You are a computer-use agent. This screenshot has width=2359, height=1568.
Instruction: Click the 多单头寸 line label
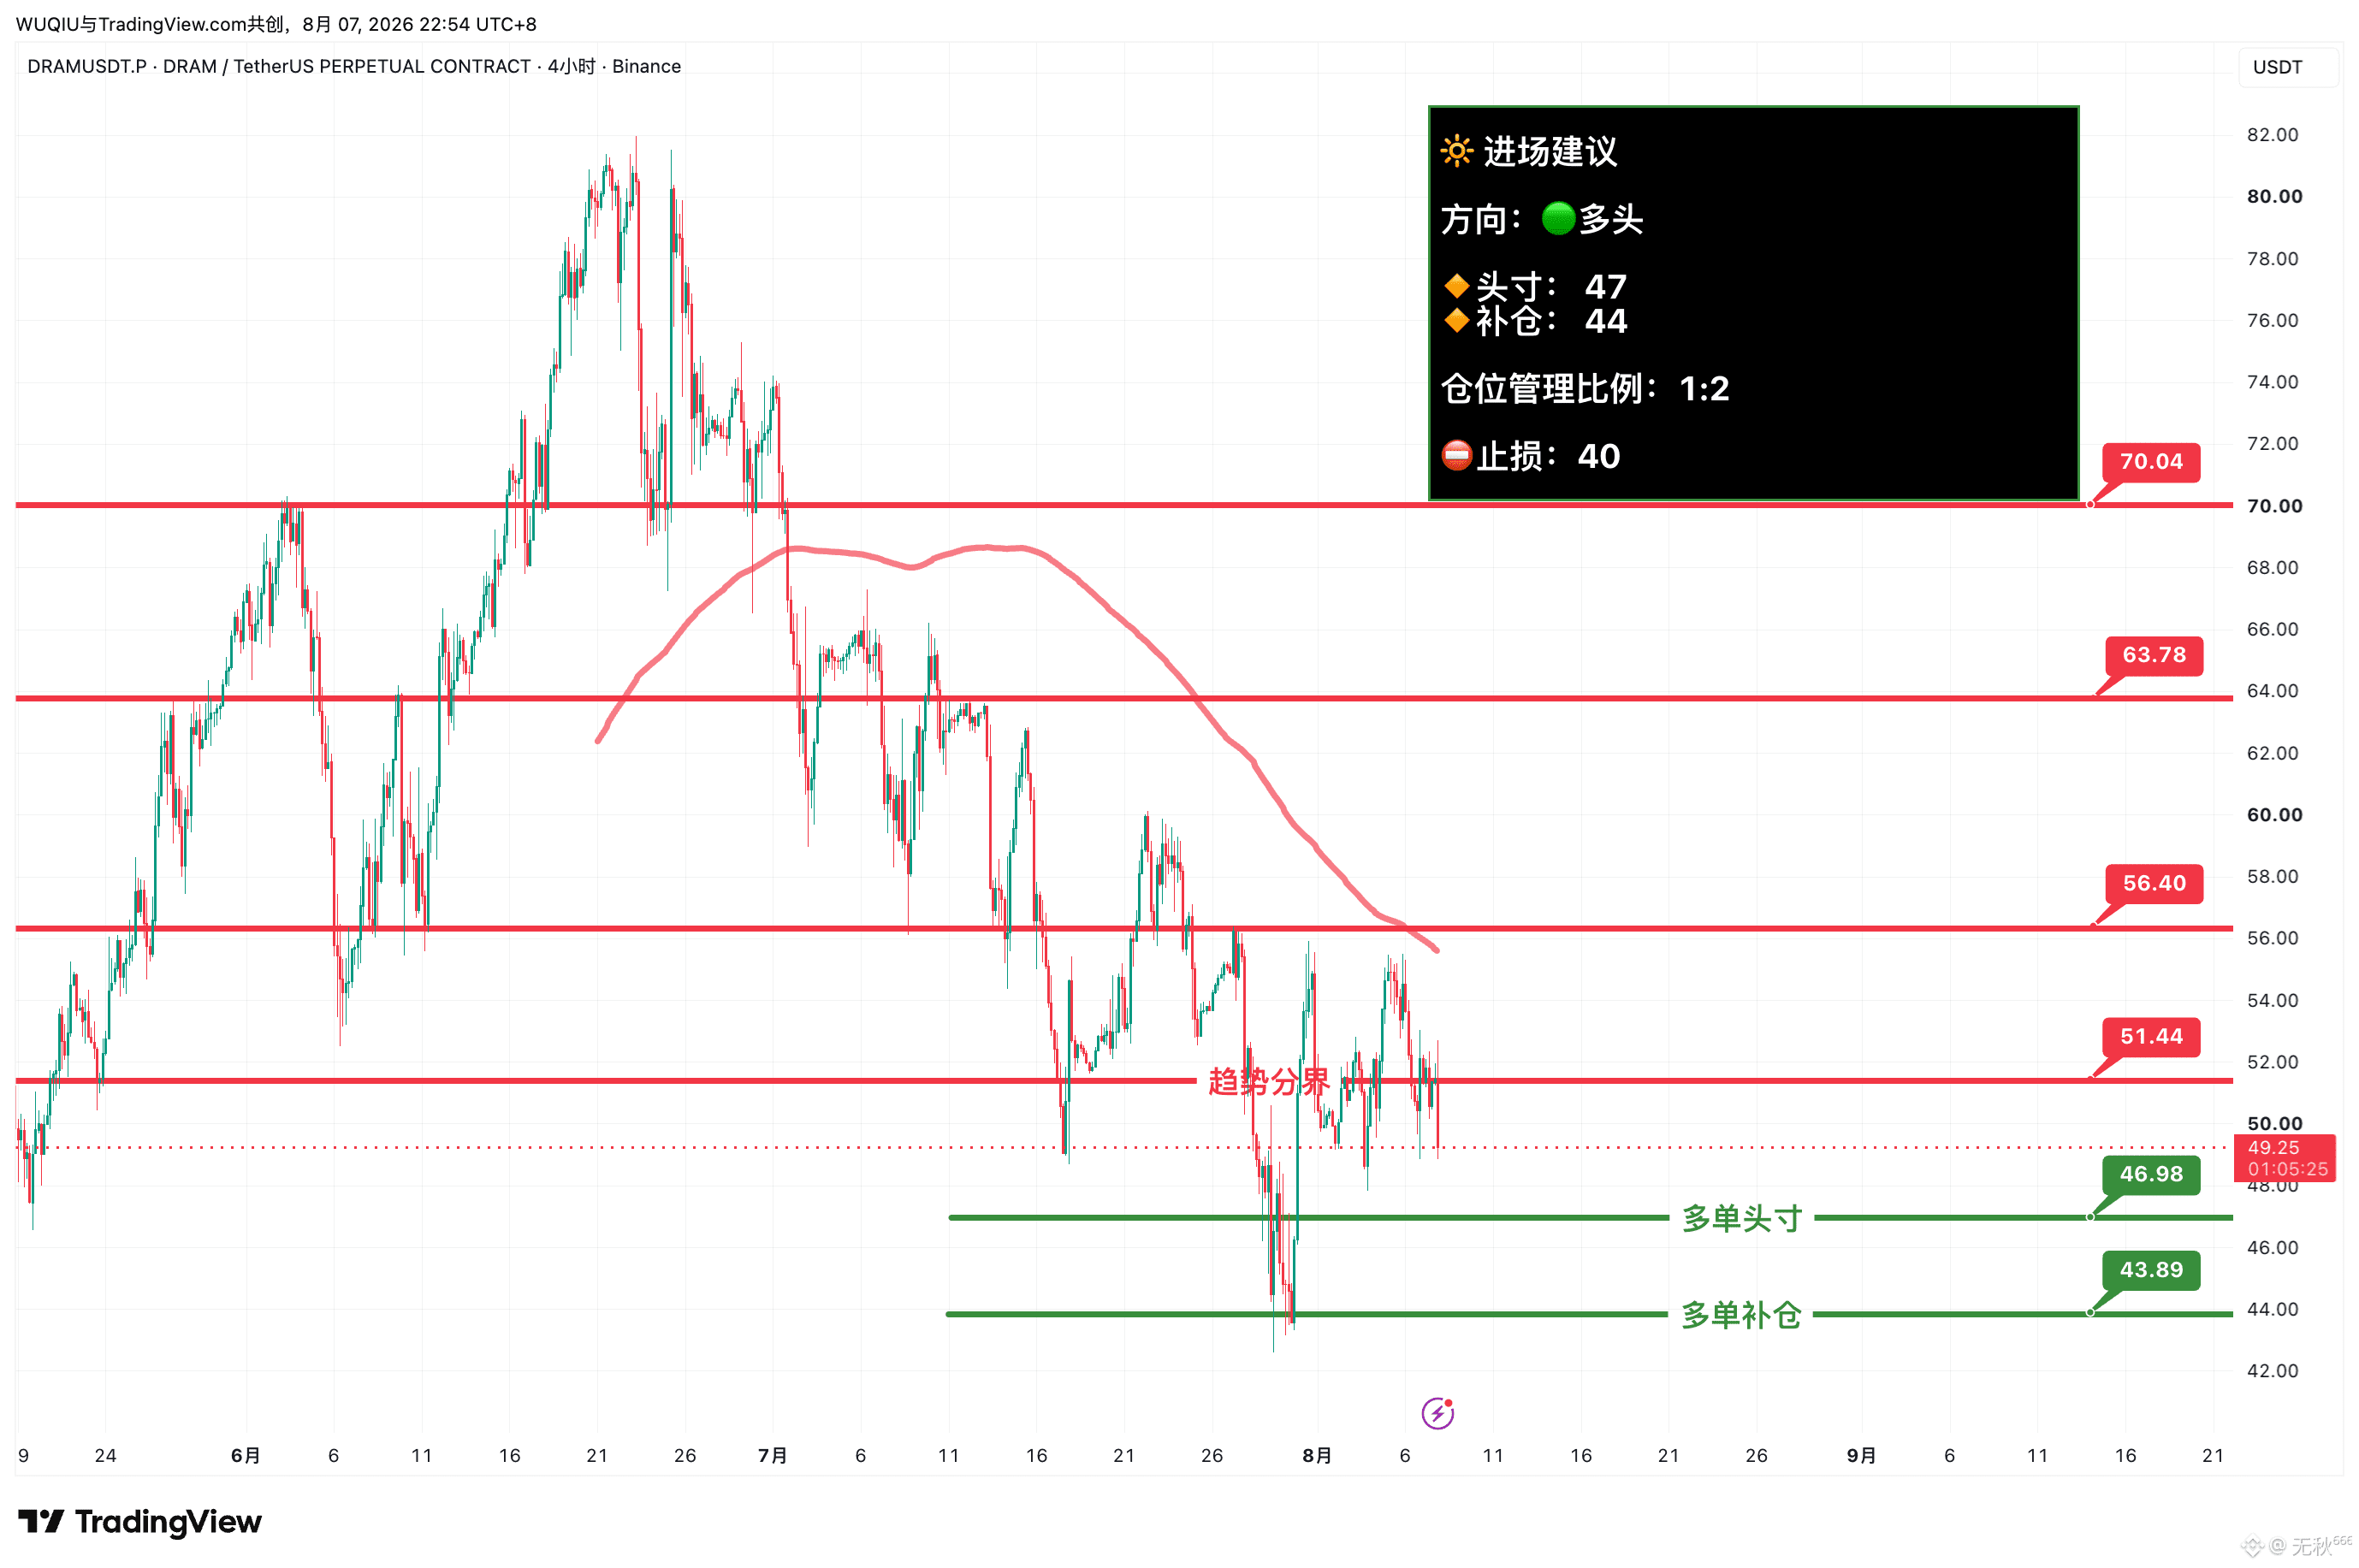[x=1741, y=1218]
